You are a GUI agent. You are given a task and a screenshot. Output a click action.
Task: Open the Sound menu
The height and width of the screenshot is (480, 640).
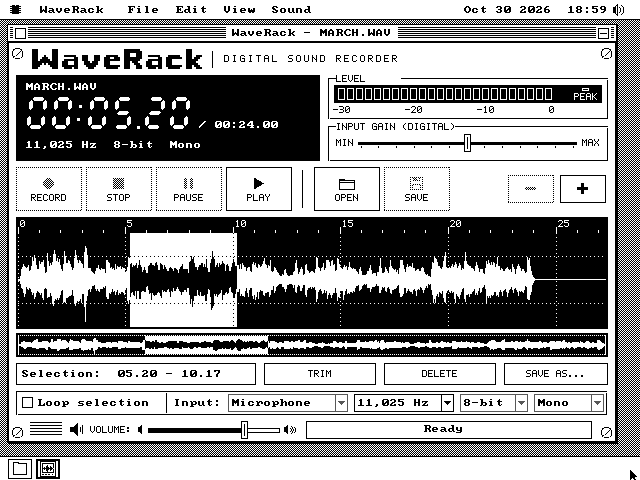click(291, 9)
